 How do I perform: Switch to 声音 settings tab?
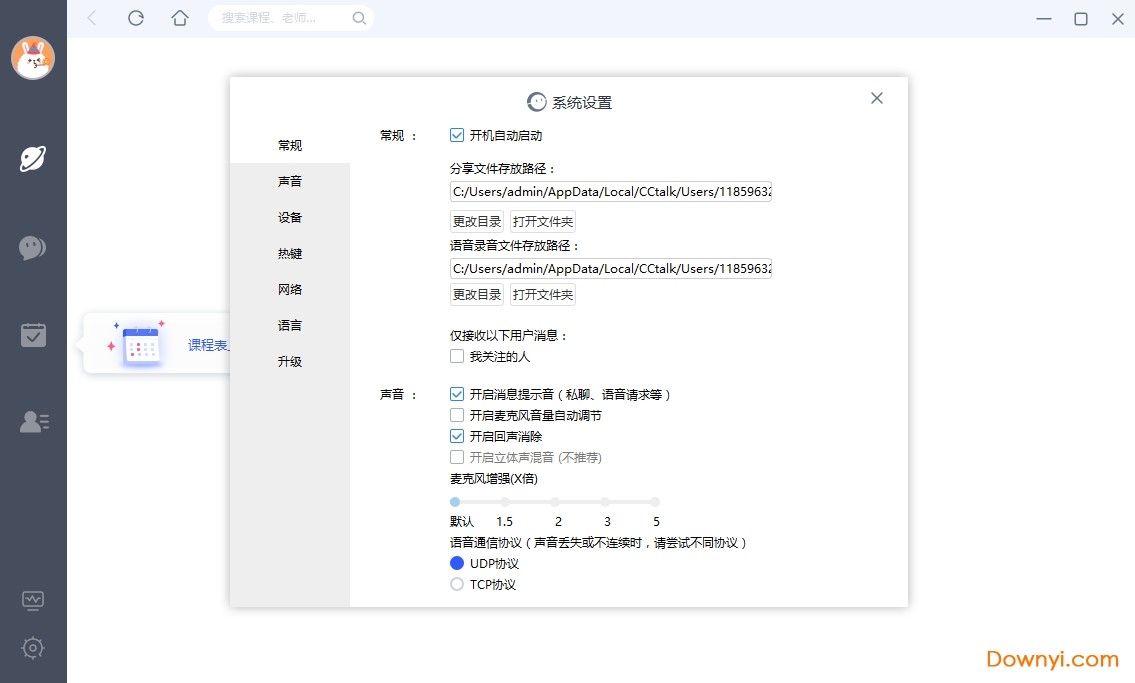290,181
